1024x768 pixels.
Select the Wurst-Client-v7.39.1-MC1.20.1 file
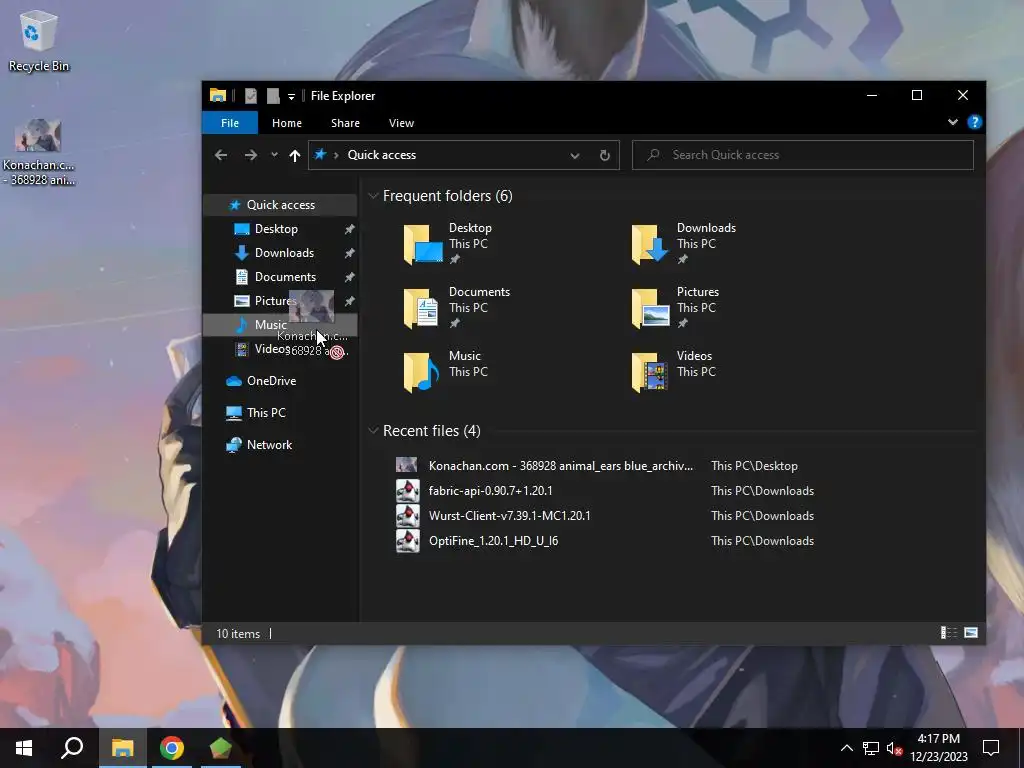click(x=509, y=516)
